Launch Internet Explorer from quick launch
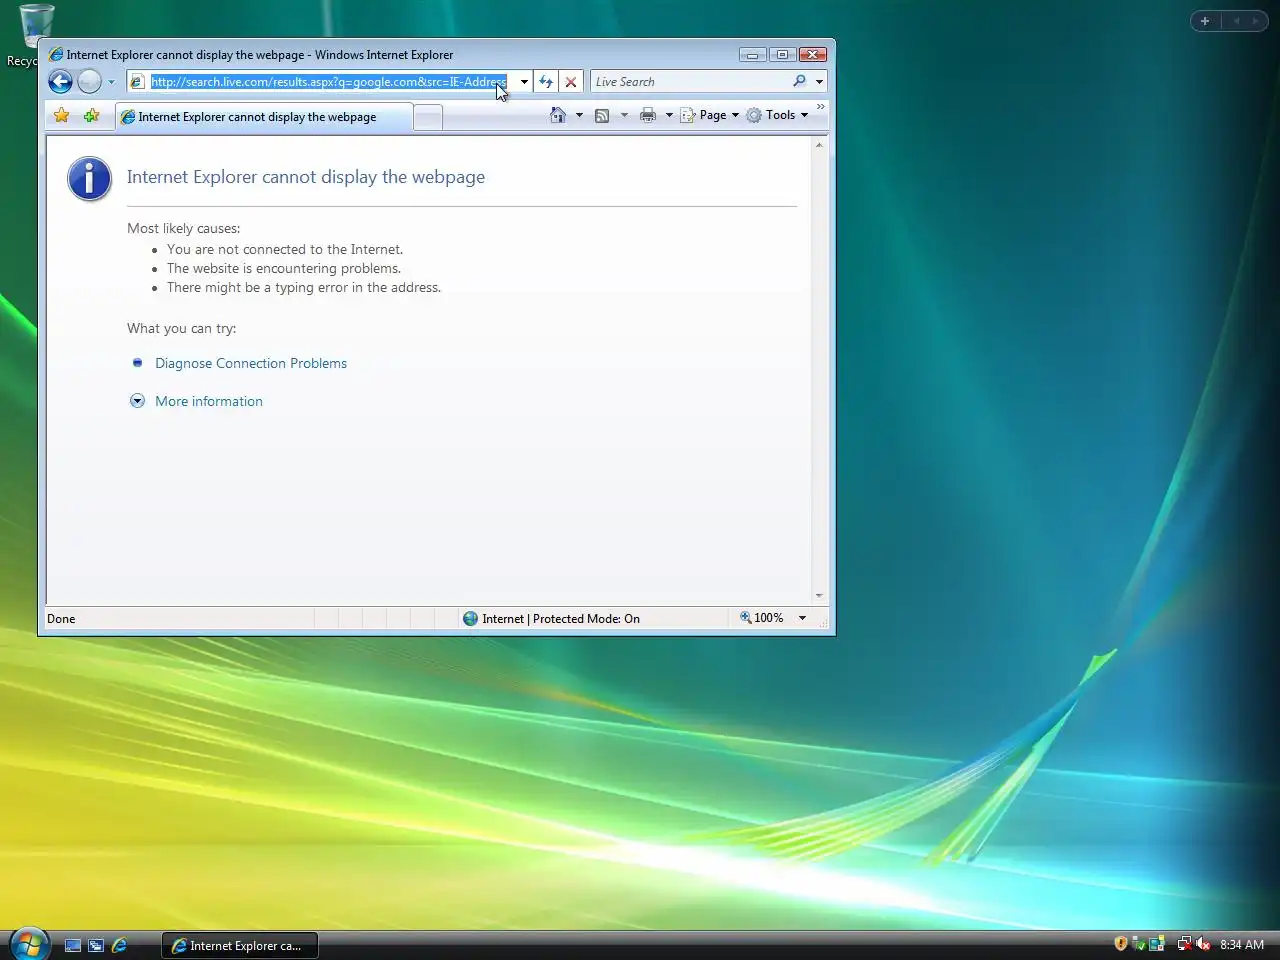Viewport: 1280px width, 960px height. point(120,945)
